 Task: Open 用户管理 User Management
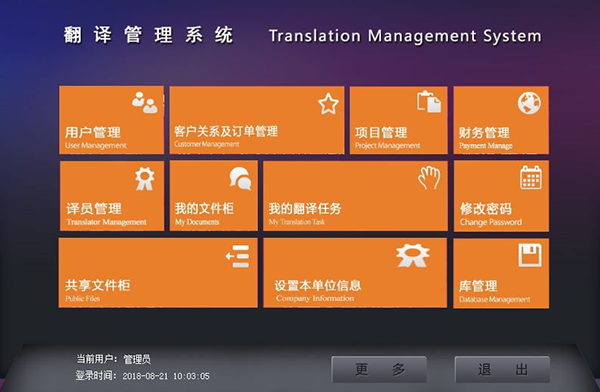pos(111,120)
